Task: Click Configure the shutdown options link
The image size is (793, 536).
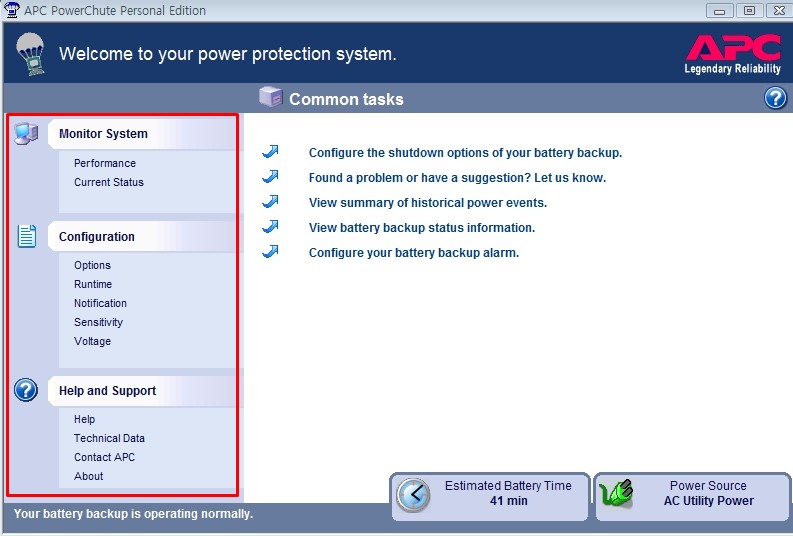Action: click(x=465, y=153)
